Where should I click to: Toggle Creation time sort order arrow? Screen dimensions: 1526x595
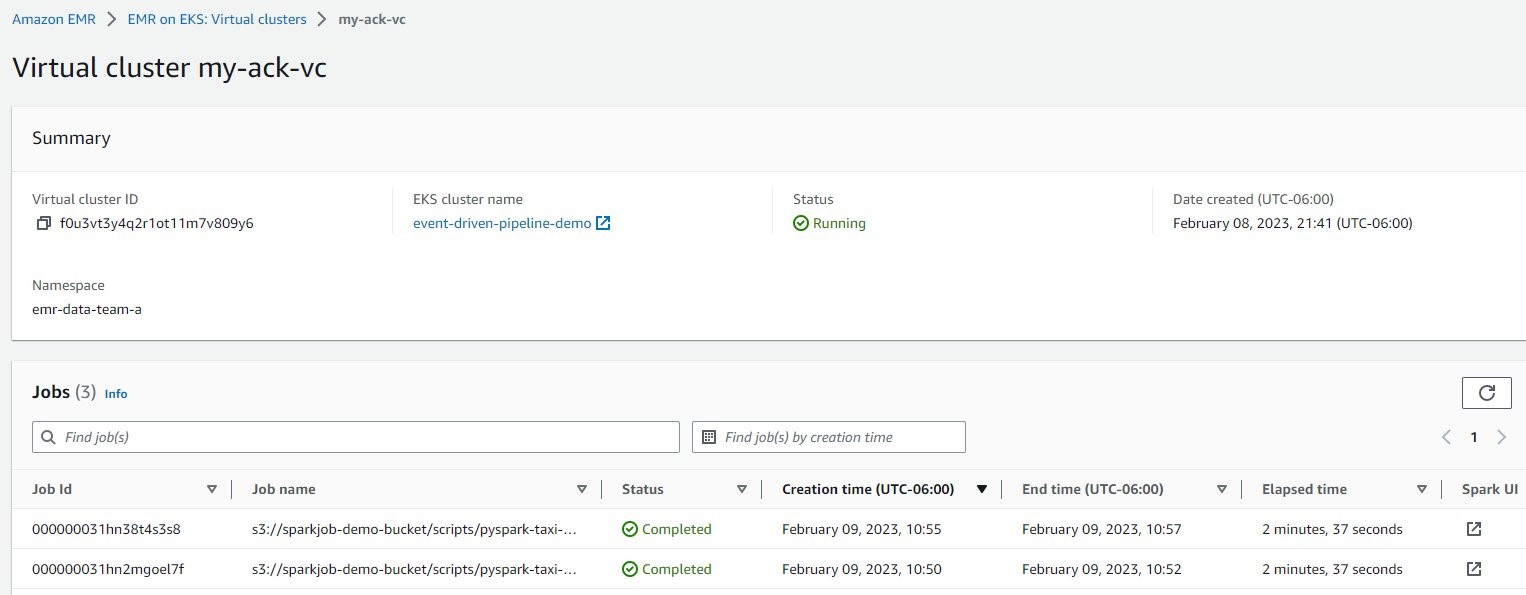[981, 489]
